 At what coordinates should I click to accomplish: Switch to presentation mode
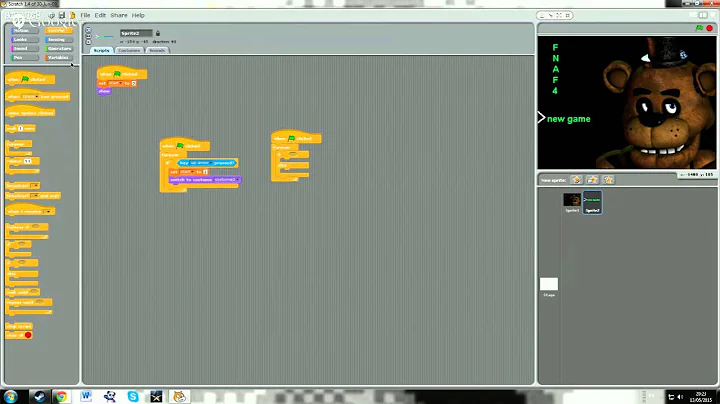point(713,15)
